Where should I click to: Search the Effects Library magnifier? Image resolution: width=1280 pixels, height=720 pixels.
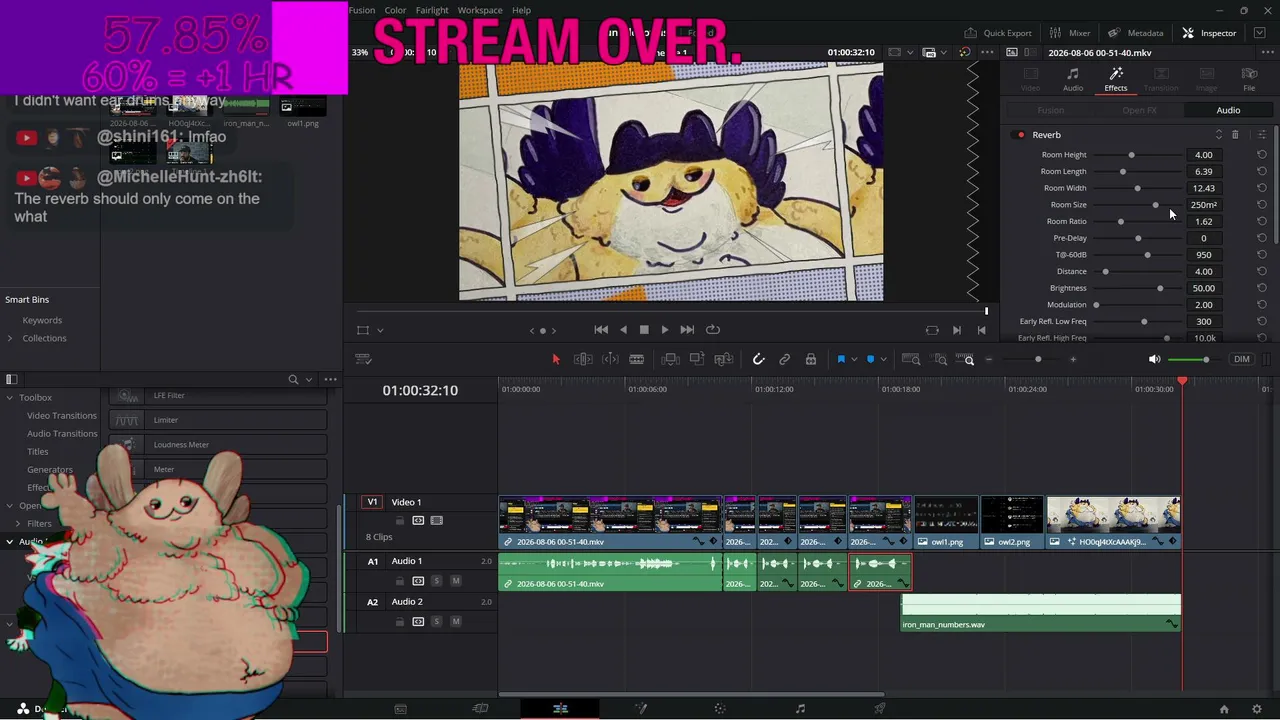point(293,379)
